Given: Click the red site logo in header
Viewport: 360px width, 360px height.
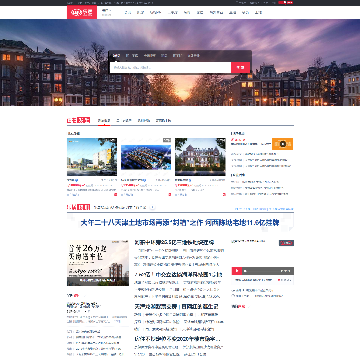Looking at the screenshot, I should coord(82,12).
